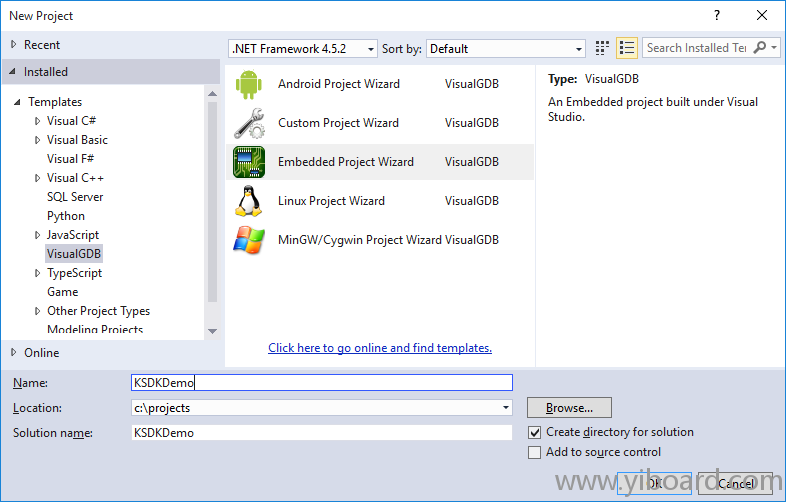Collapse the Templates tree node

[17, 102]
